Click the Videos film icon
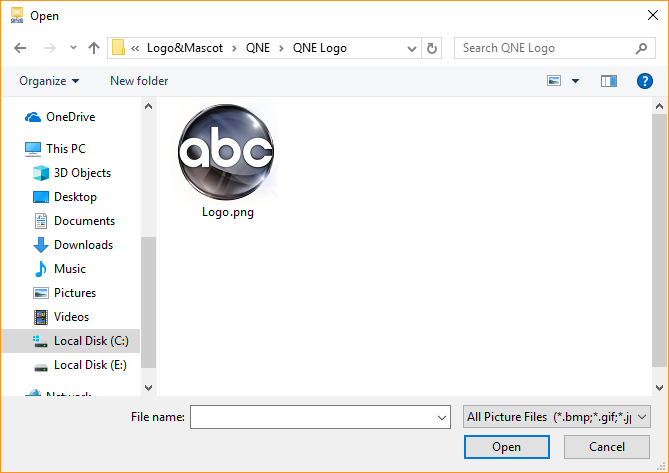This screenshot has width=669, height=473. [x=41, y=317]
